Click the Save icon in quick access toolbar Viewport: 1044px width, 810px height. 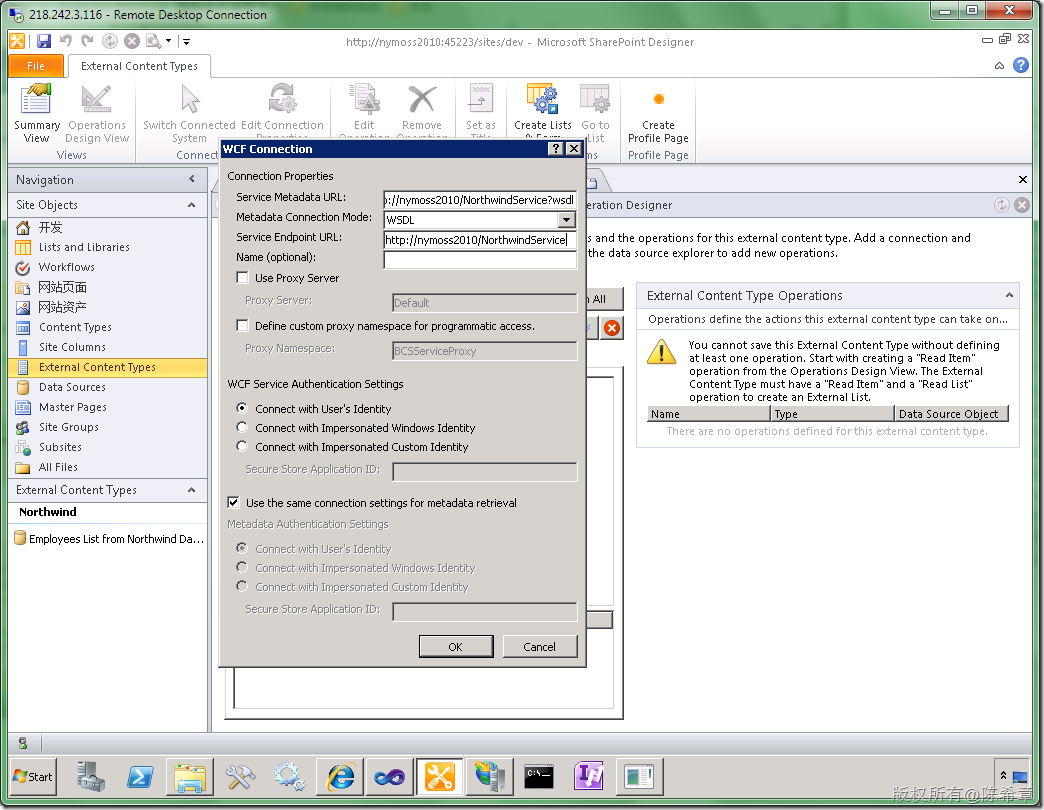44,41
